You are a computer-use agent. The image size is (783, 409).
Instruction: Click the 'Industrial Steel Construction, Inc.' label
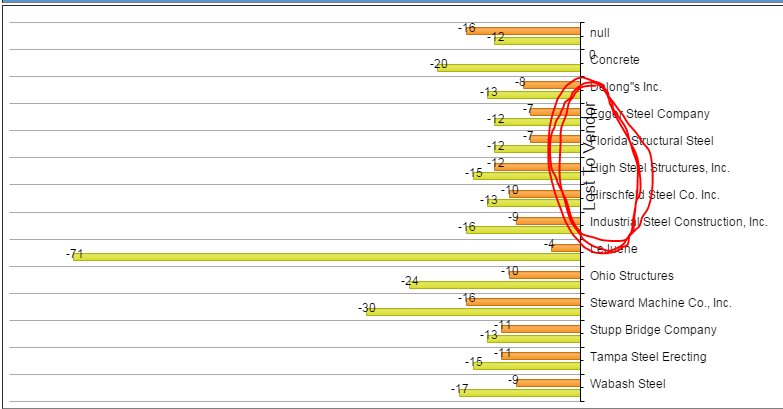[679, 222]
